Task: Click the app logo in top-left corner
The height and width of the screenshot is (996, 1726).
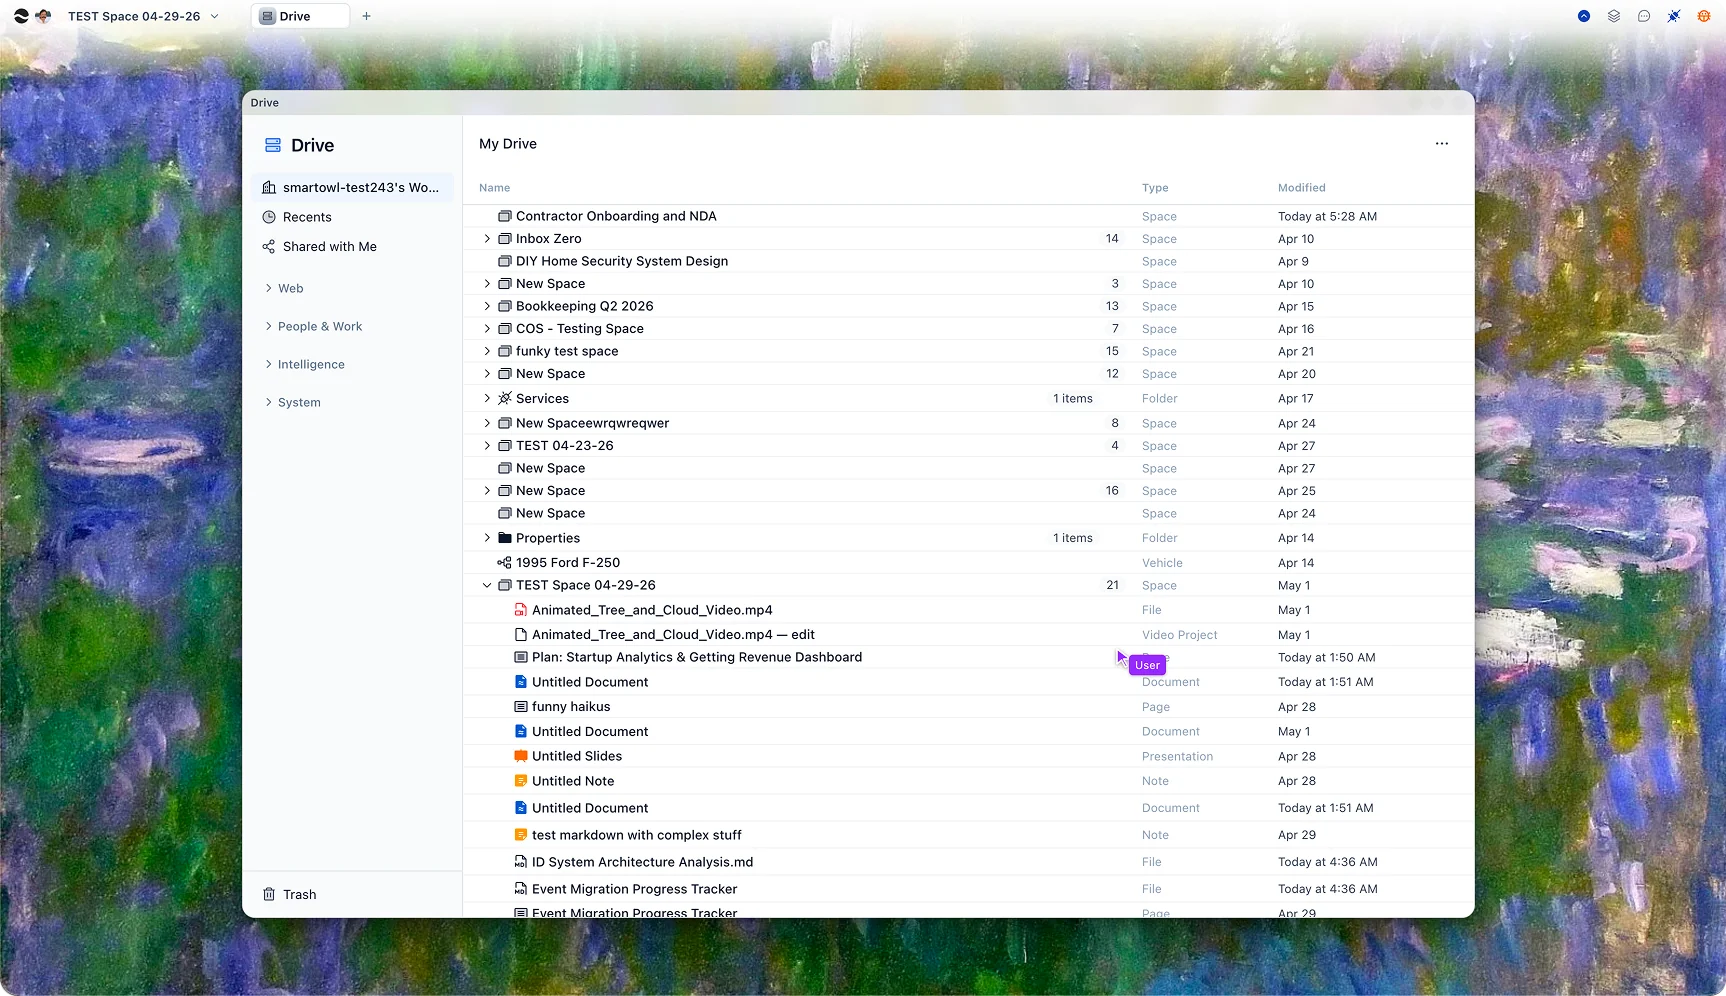Action: 21,16
